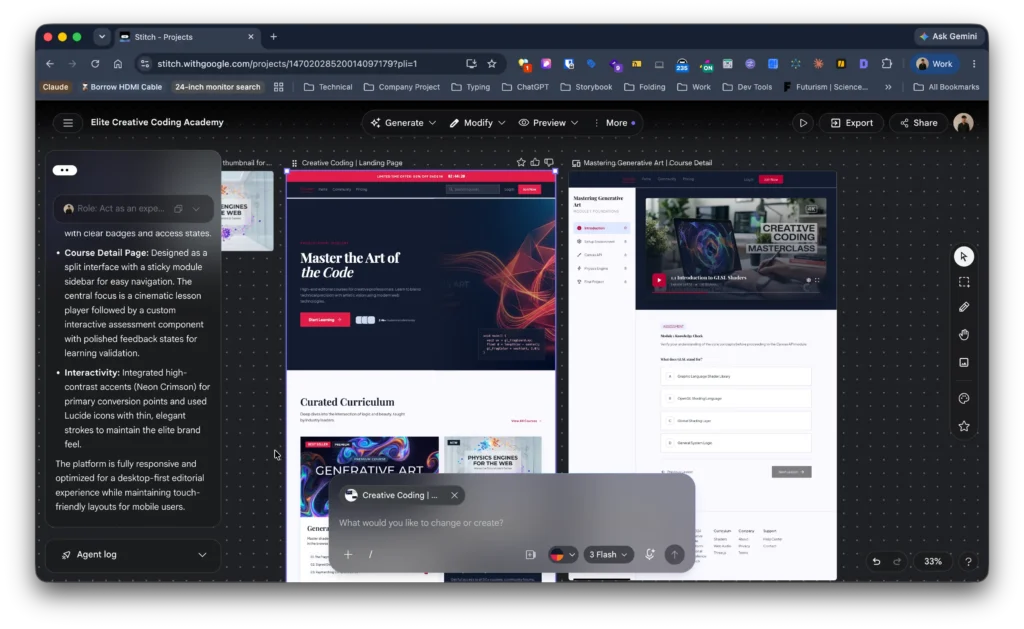This screenshot has width=1024, height=629.
Task: Open the Preview menu
Action: [549, 123]
